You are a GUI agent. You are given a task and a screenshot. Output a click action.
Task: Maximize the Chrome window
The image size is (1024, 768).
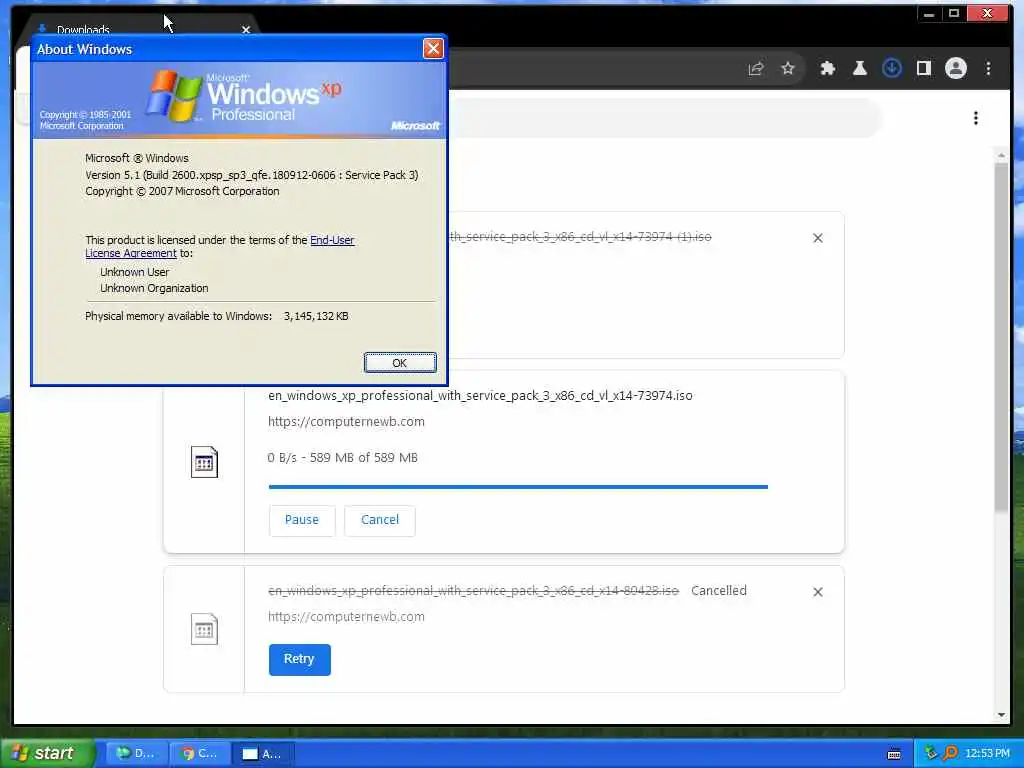click(953, 14)
